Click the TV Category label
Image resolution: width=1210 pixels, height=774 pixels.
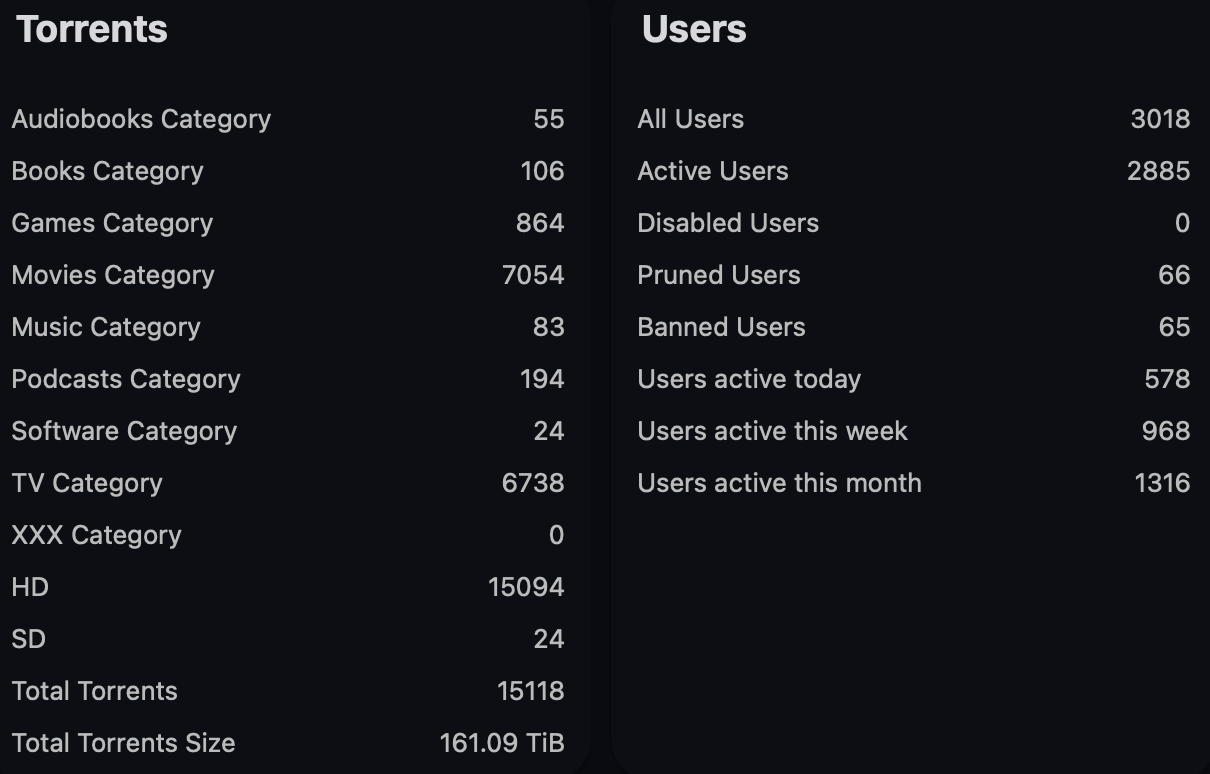click(87, 483)
